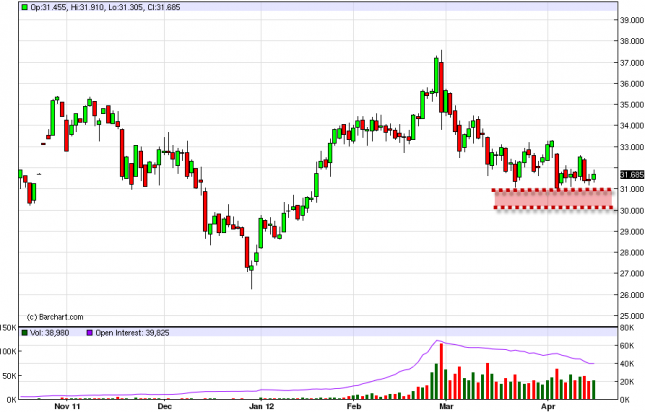645x412 pixels.
Task: Click the purple Open Interest legend swatch
Action: point(90,333)
